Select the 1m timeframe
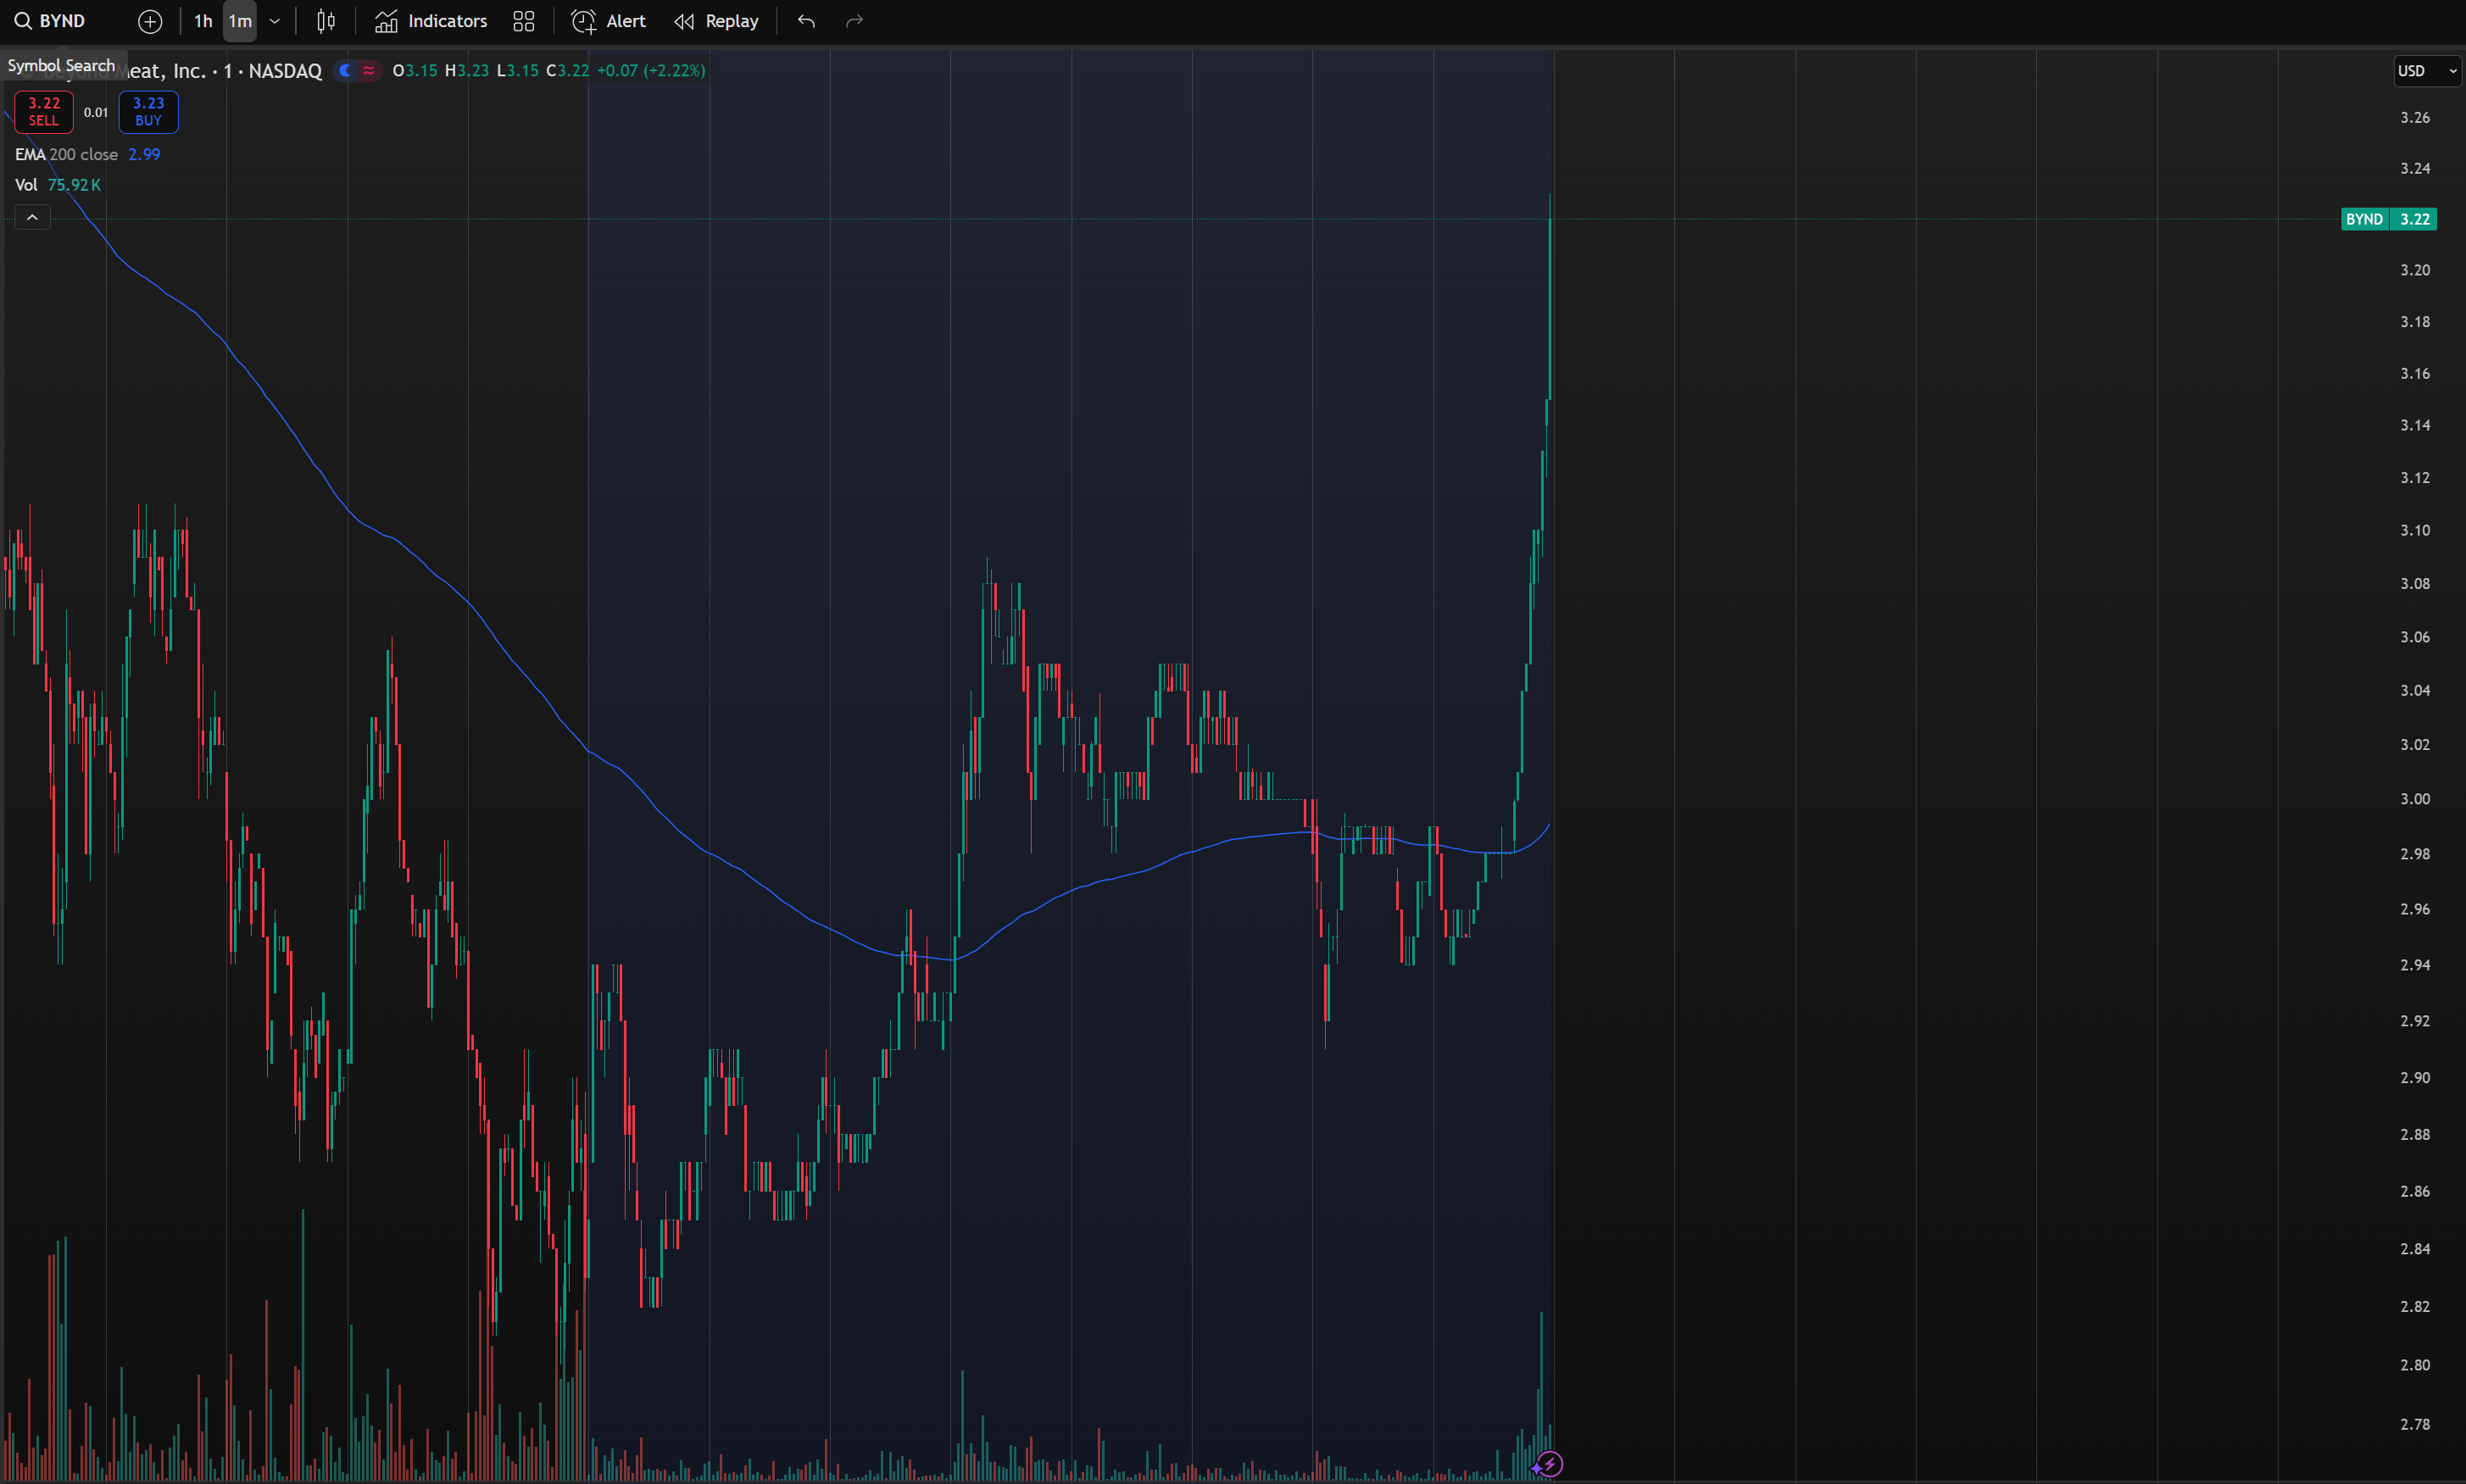This screenshot has height=1484, width=2466. pyautogui.click(x=240, y=21)
